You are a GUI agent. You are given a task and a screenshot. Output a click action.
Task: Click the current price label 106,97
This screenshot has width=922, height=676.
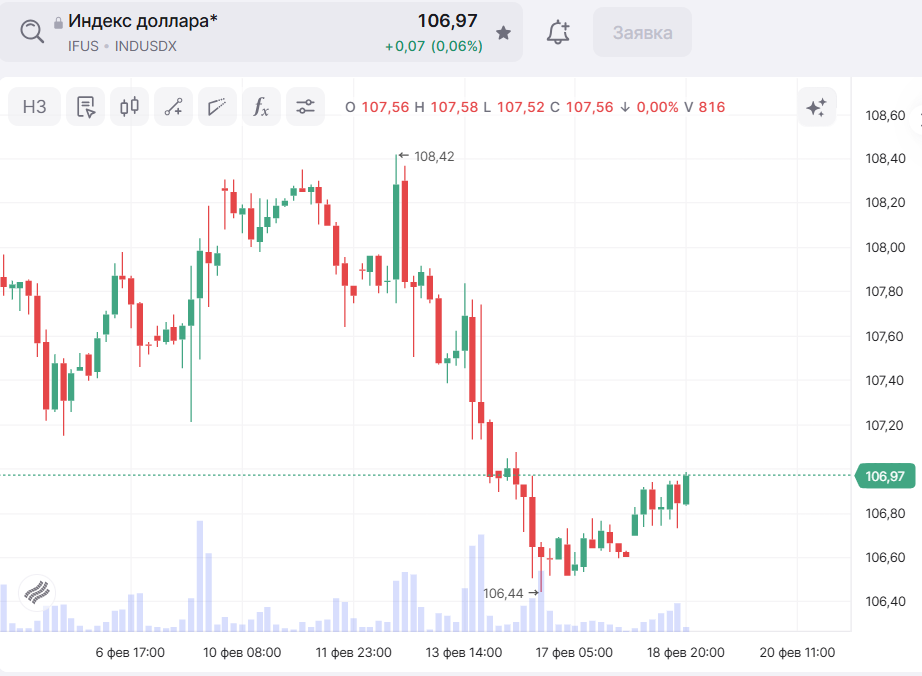click(x=885, y=476)
